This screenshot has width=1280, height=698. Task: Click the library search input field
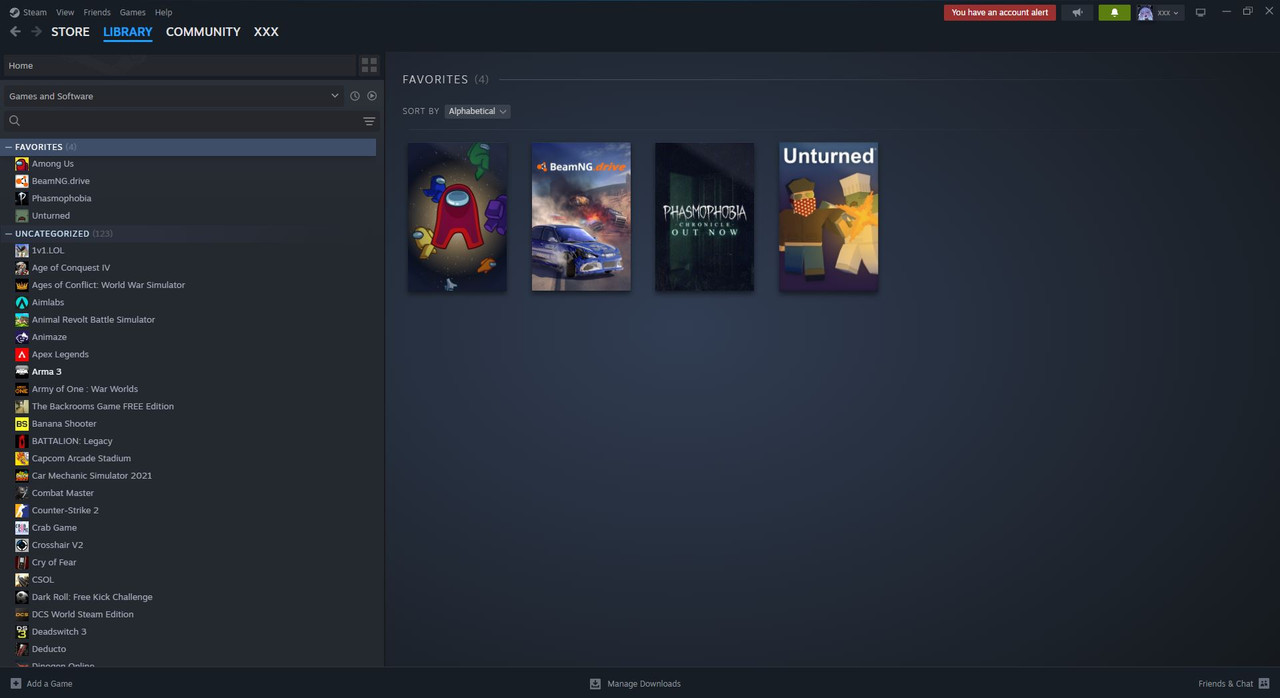point(190,121)
